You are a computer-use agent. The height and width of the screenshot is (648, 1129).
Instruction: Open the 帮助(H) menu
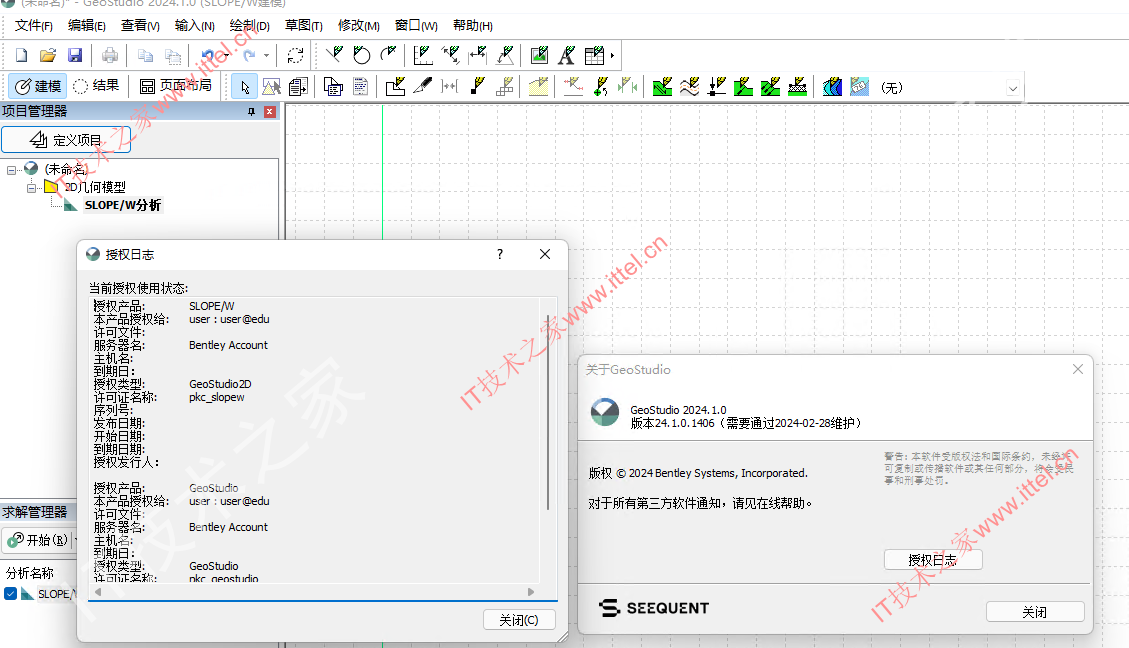click(472, 26)
